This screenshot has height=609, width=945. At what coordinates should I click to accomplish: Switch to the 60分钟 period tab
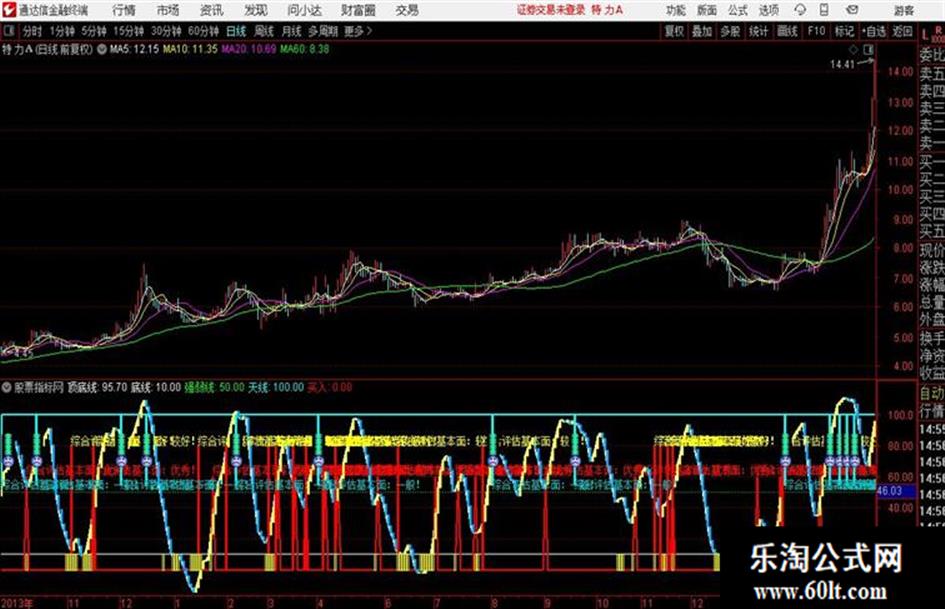coord(203,31)
